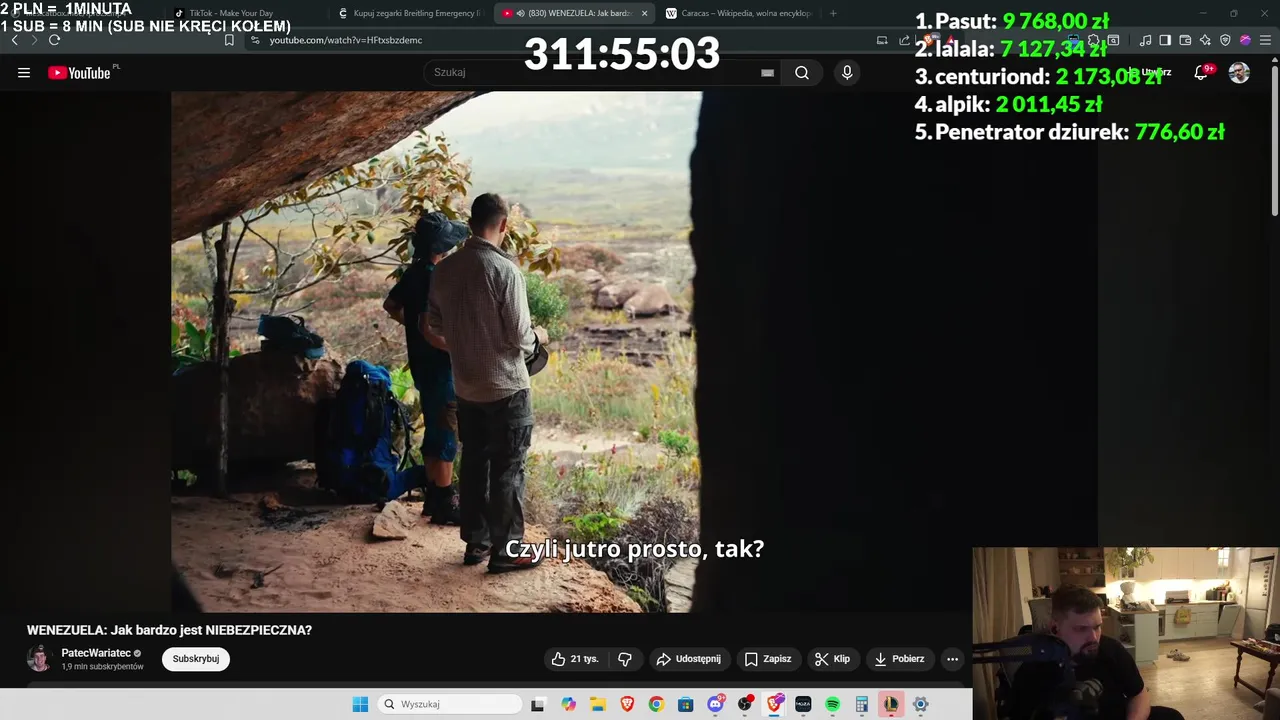Open Discord from the taskbar

(715, 704)
